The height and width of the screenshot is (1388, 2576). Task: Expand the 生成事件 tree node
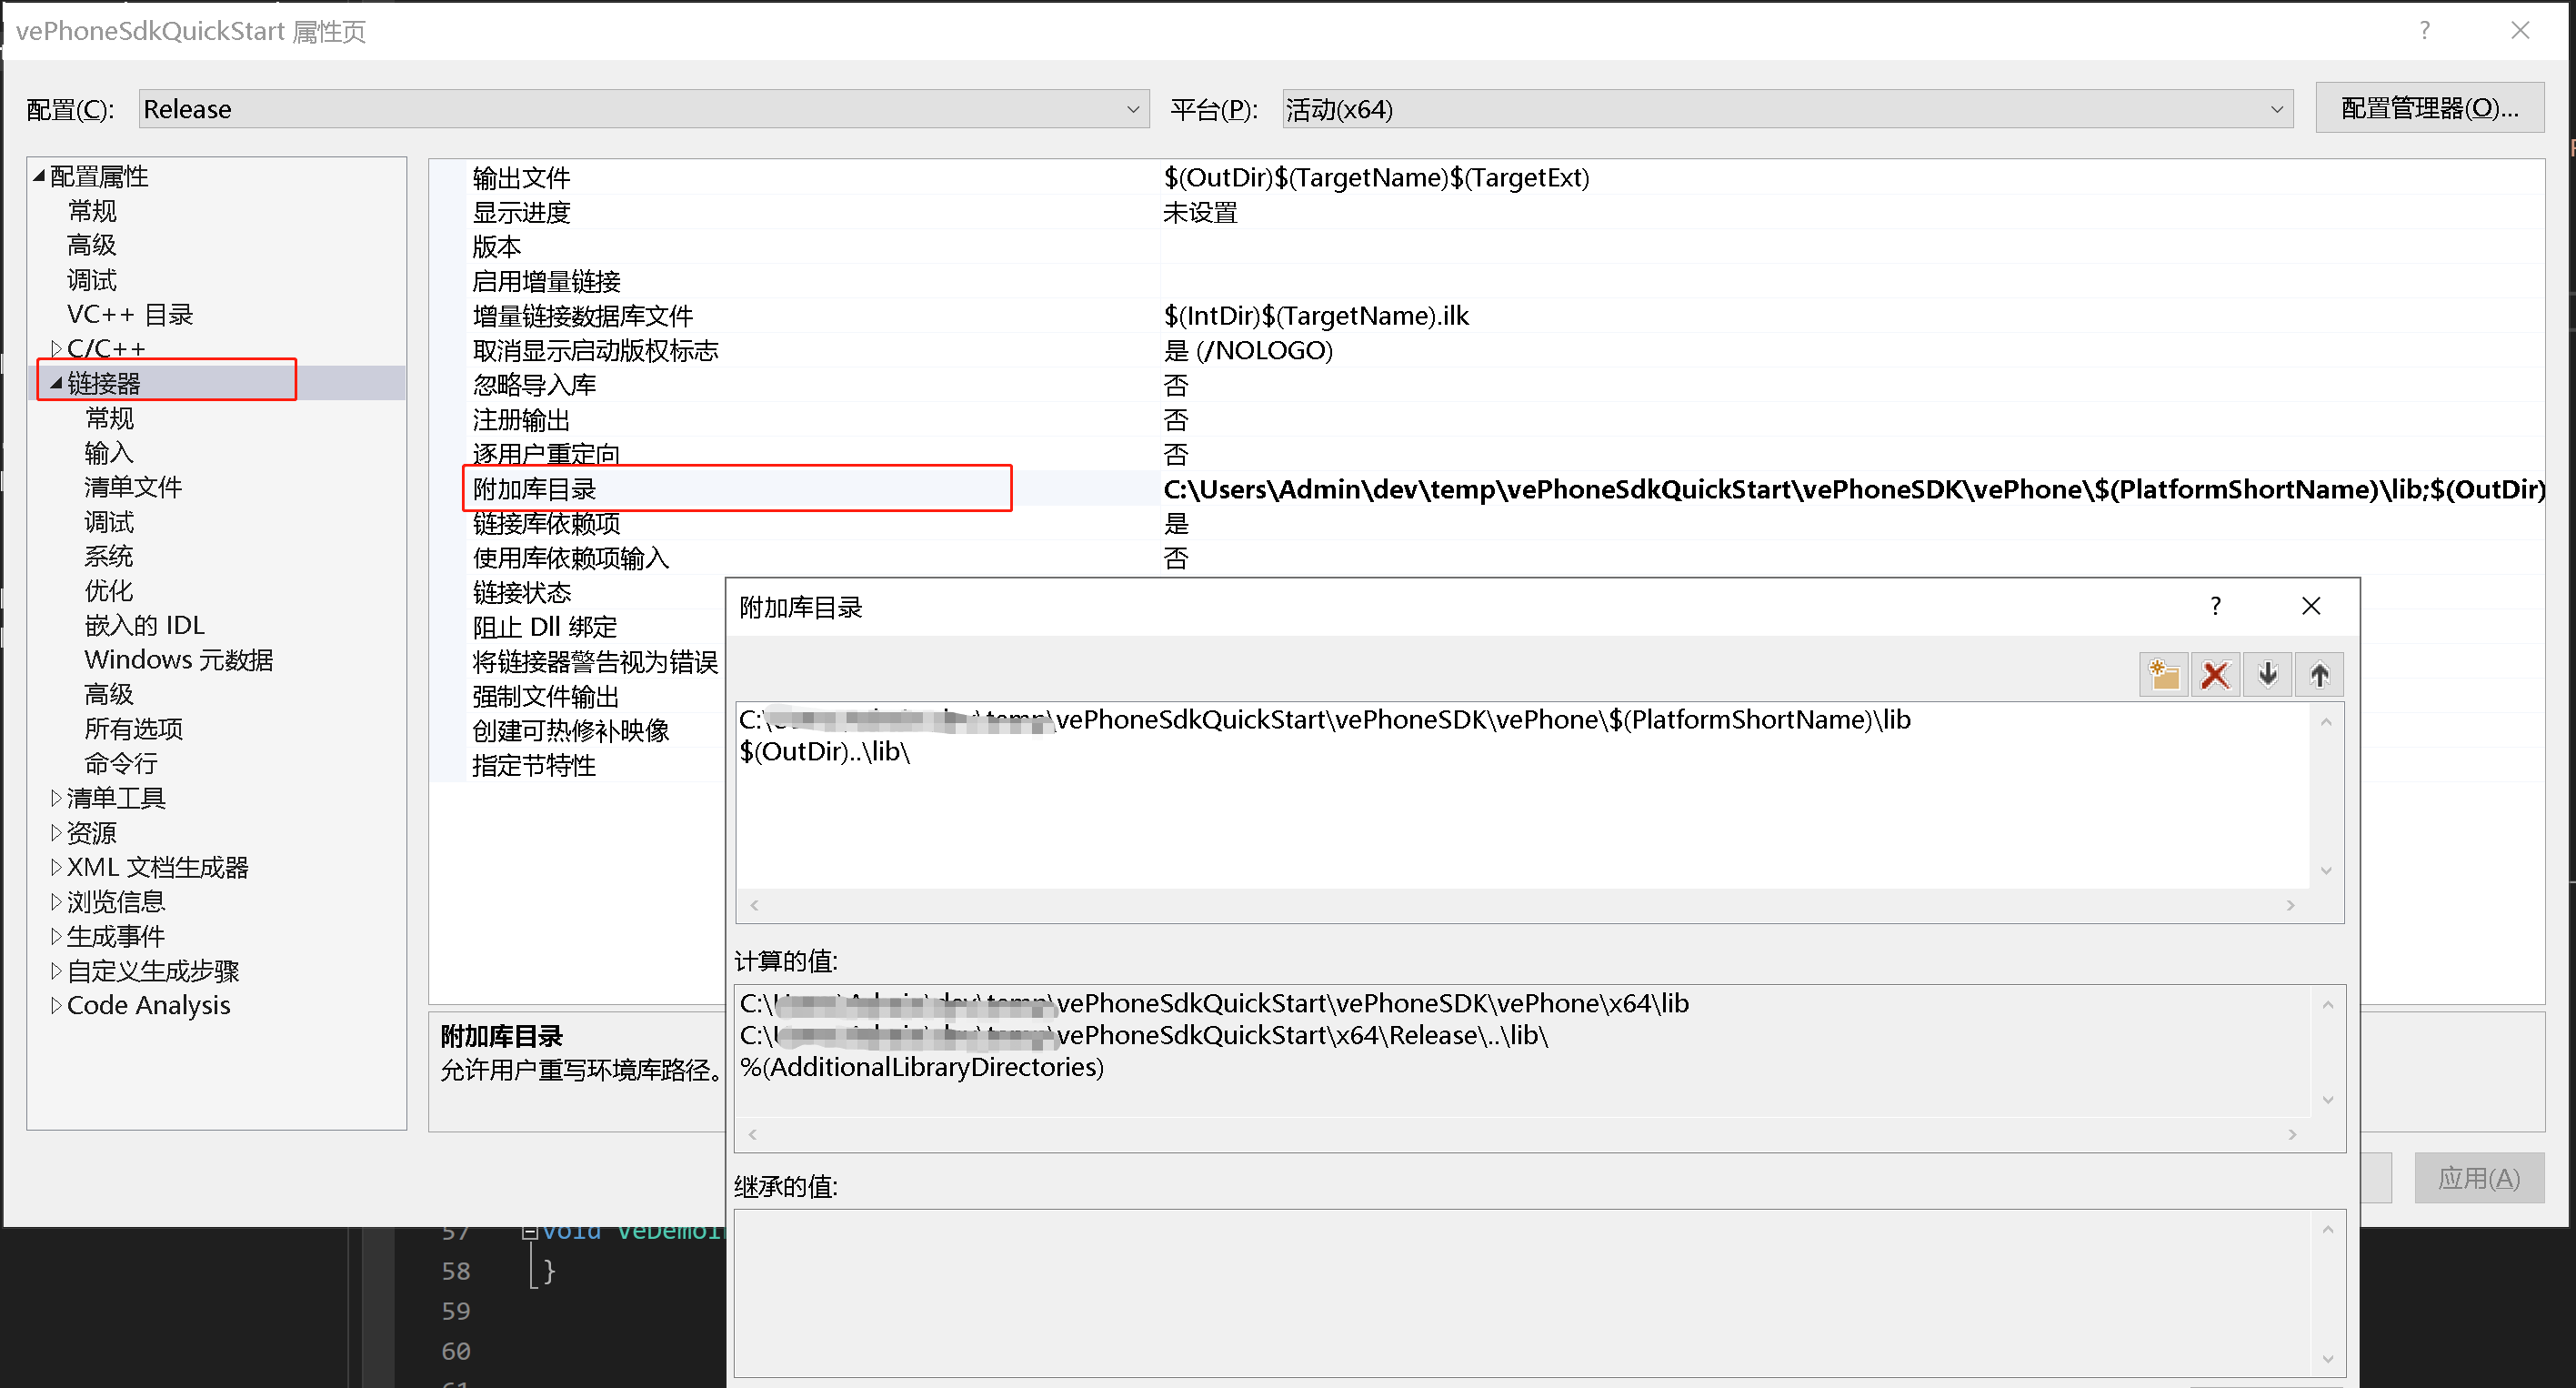tap(56, 937)
